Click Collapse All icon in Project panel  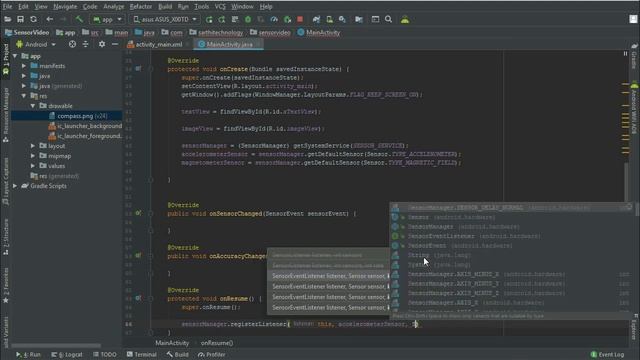click(85, 44)
